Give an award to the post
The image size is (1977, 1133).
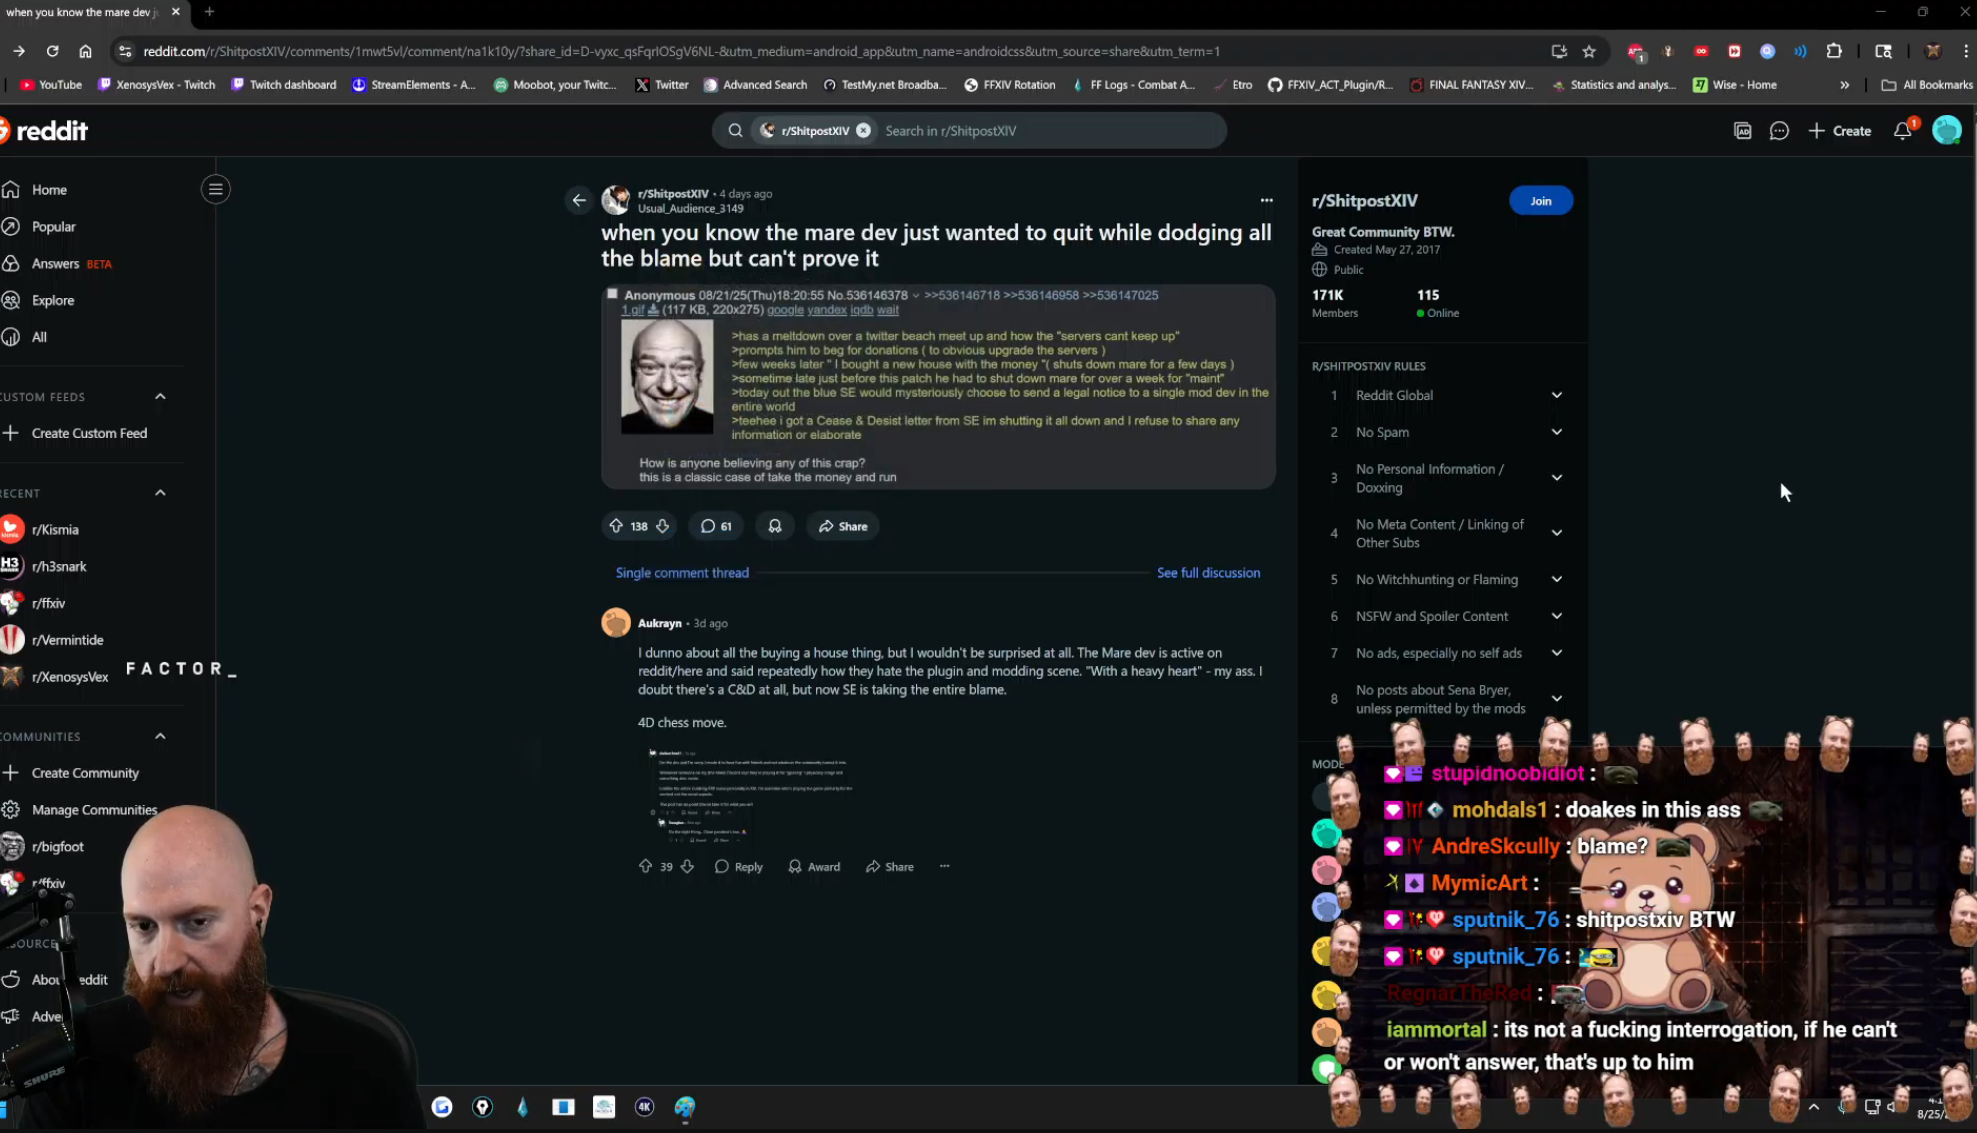(775, 526)
